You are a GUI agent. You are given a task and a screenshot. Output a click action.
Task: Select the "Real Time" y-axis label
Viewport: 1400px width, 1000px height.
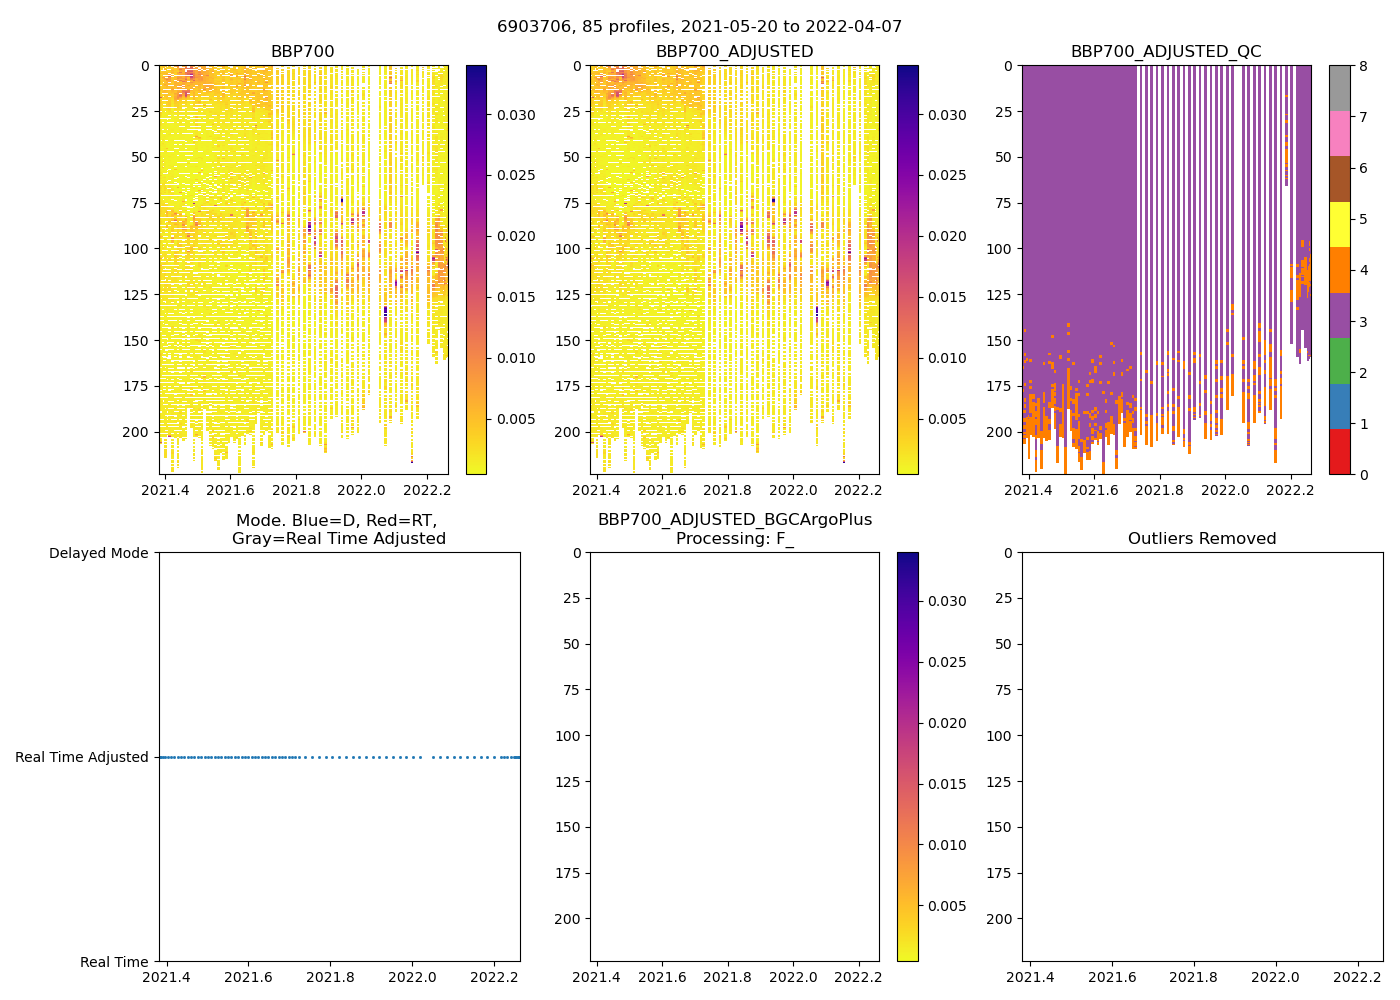114,962
